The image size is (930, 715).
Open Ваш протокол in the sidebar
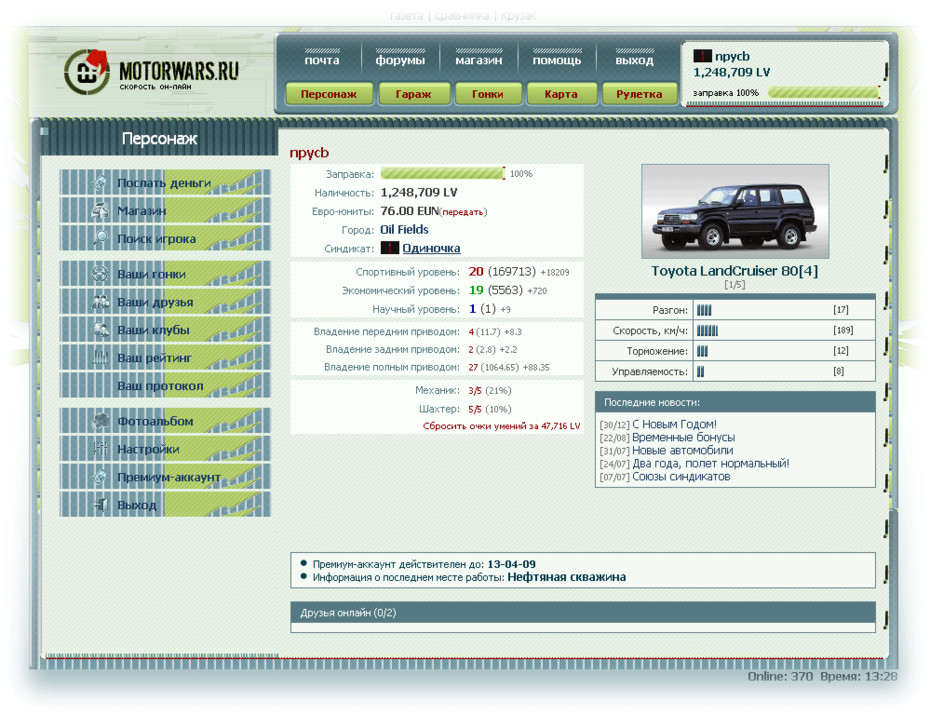pyautogui.click(x=165, y=385)
